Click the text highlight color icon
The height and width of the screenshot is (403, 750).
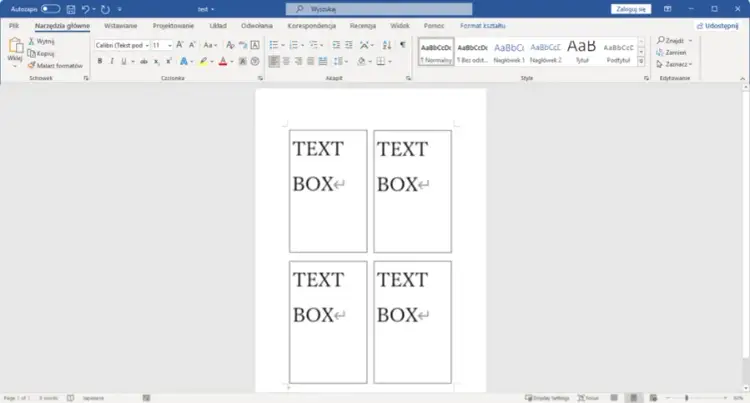click(x=203, y=61)
